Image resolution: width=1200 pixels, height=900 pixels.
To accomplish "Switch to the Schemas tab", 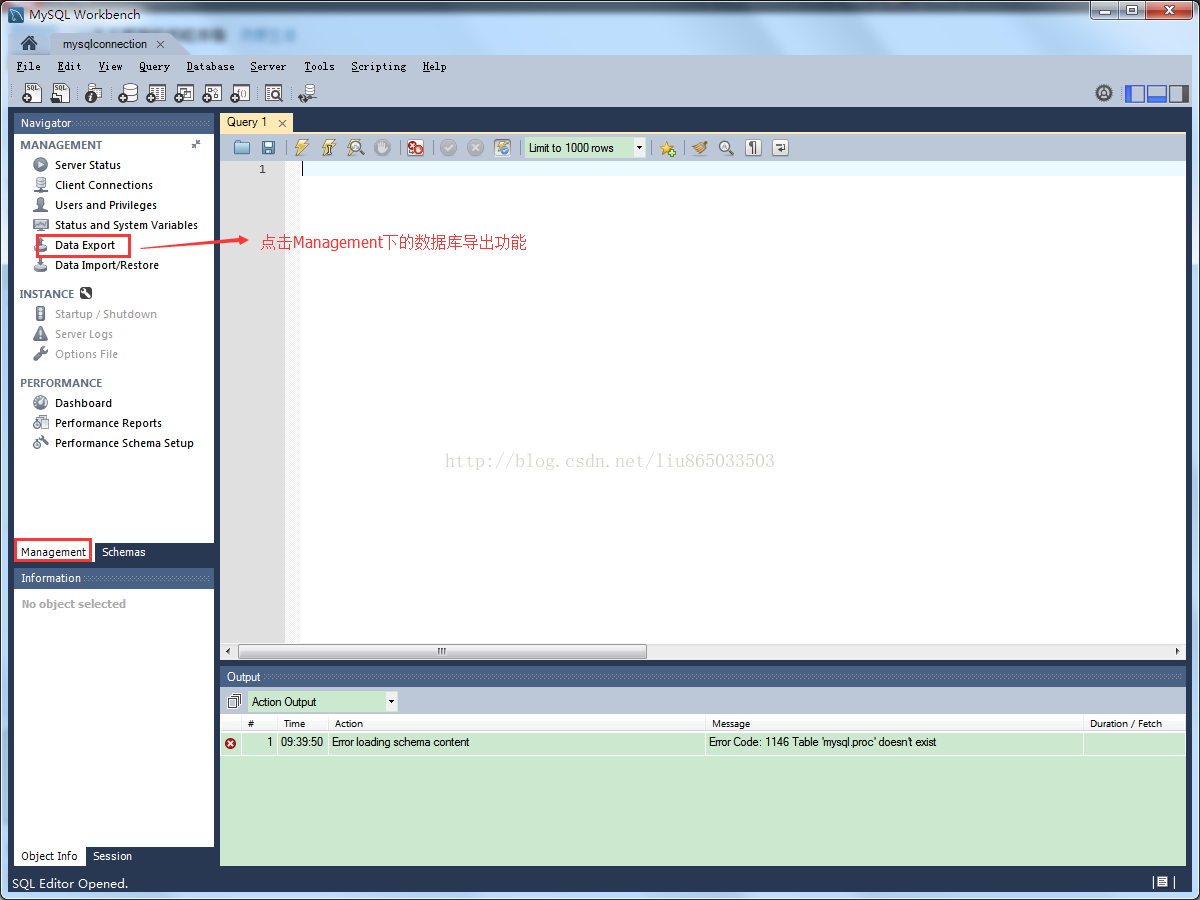I will click(124, 552).
